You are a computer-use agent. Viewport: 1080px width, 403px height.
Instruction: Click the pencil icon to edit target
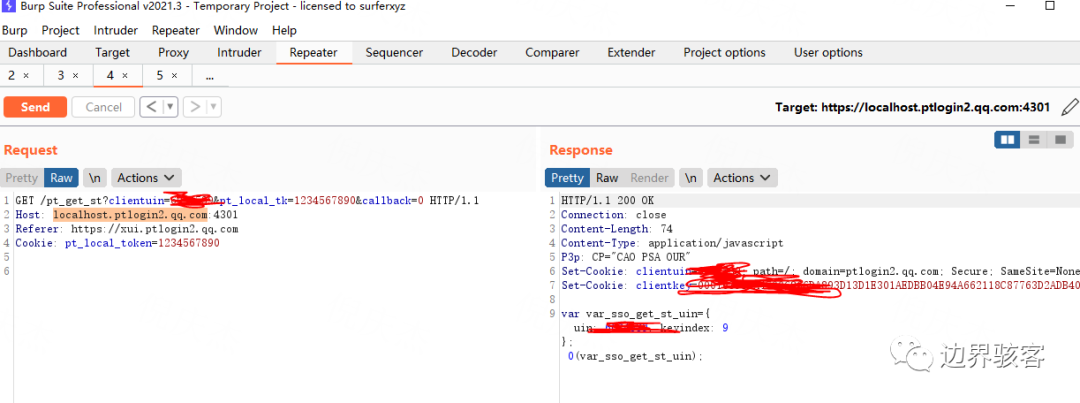click(x=1069, y=107)
